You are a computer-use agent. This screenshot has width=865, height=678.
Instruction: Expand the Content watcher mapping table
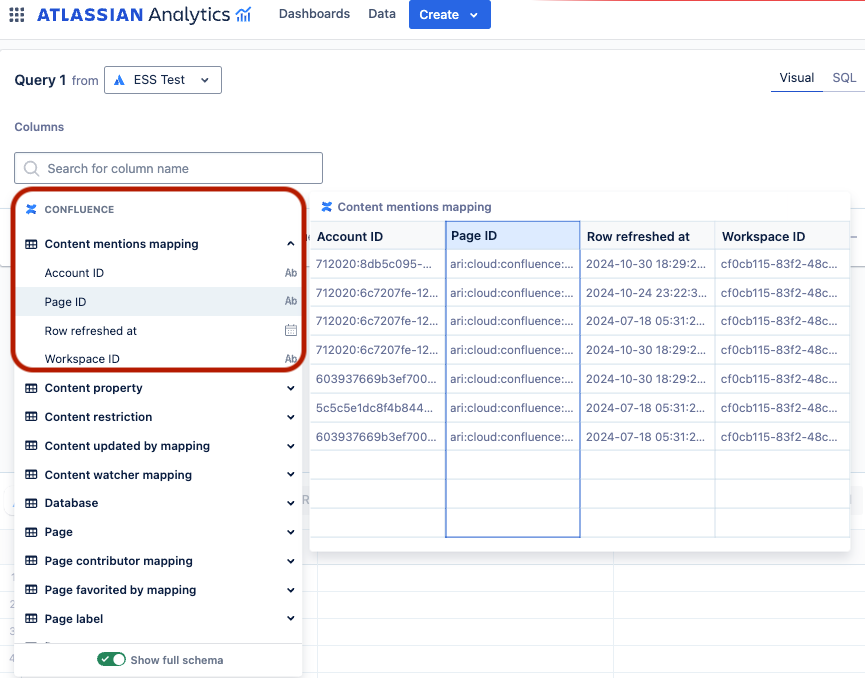[291, 474]
